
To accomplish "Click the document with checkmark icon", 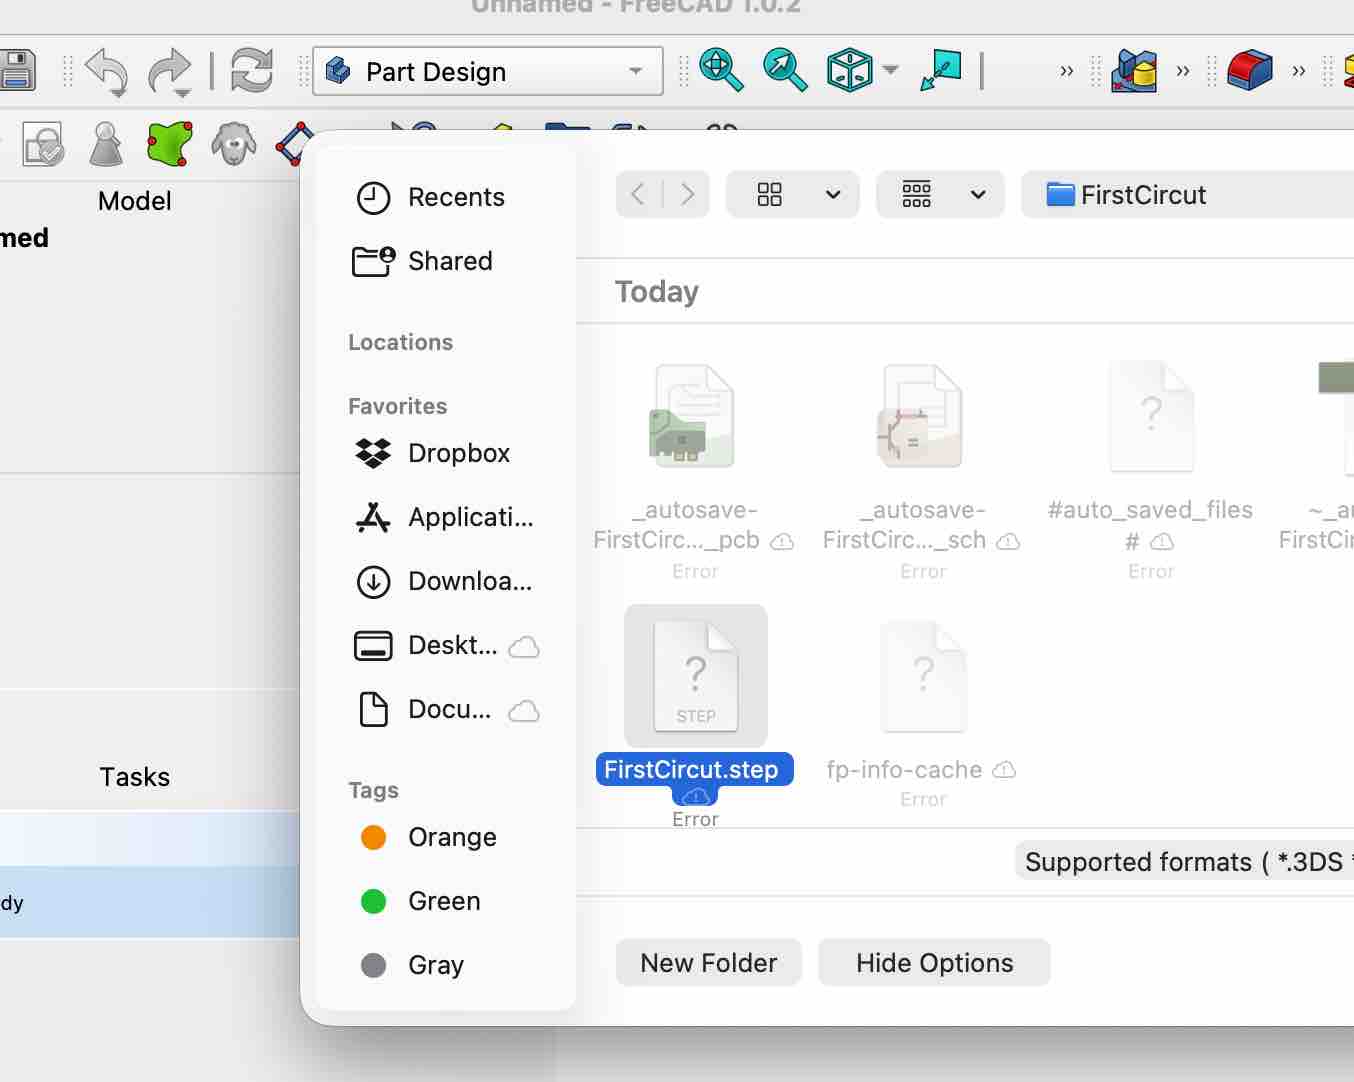I will pos(43,145).
